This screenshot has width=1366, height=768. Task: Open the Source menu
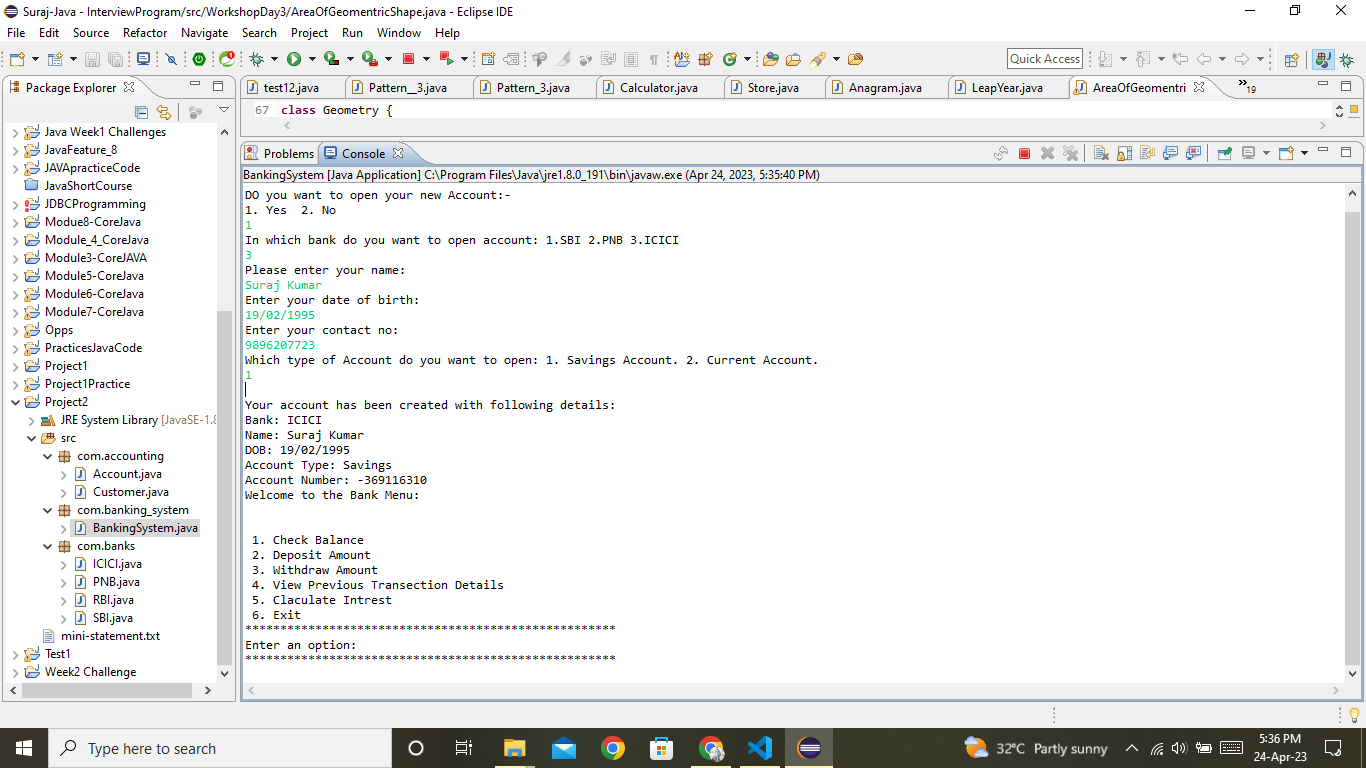[91, 32]
